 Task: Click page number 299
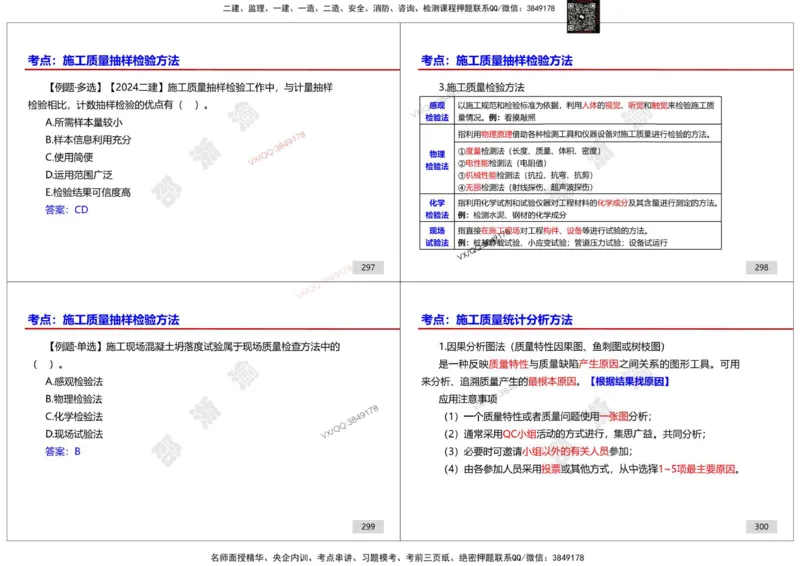click(x=368, y=527)
